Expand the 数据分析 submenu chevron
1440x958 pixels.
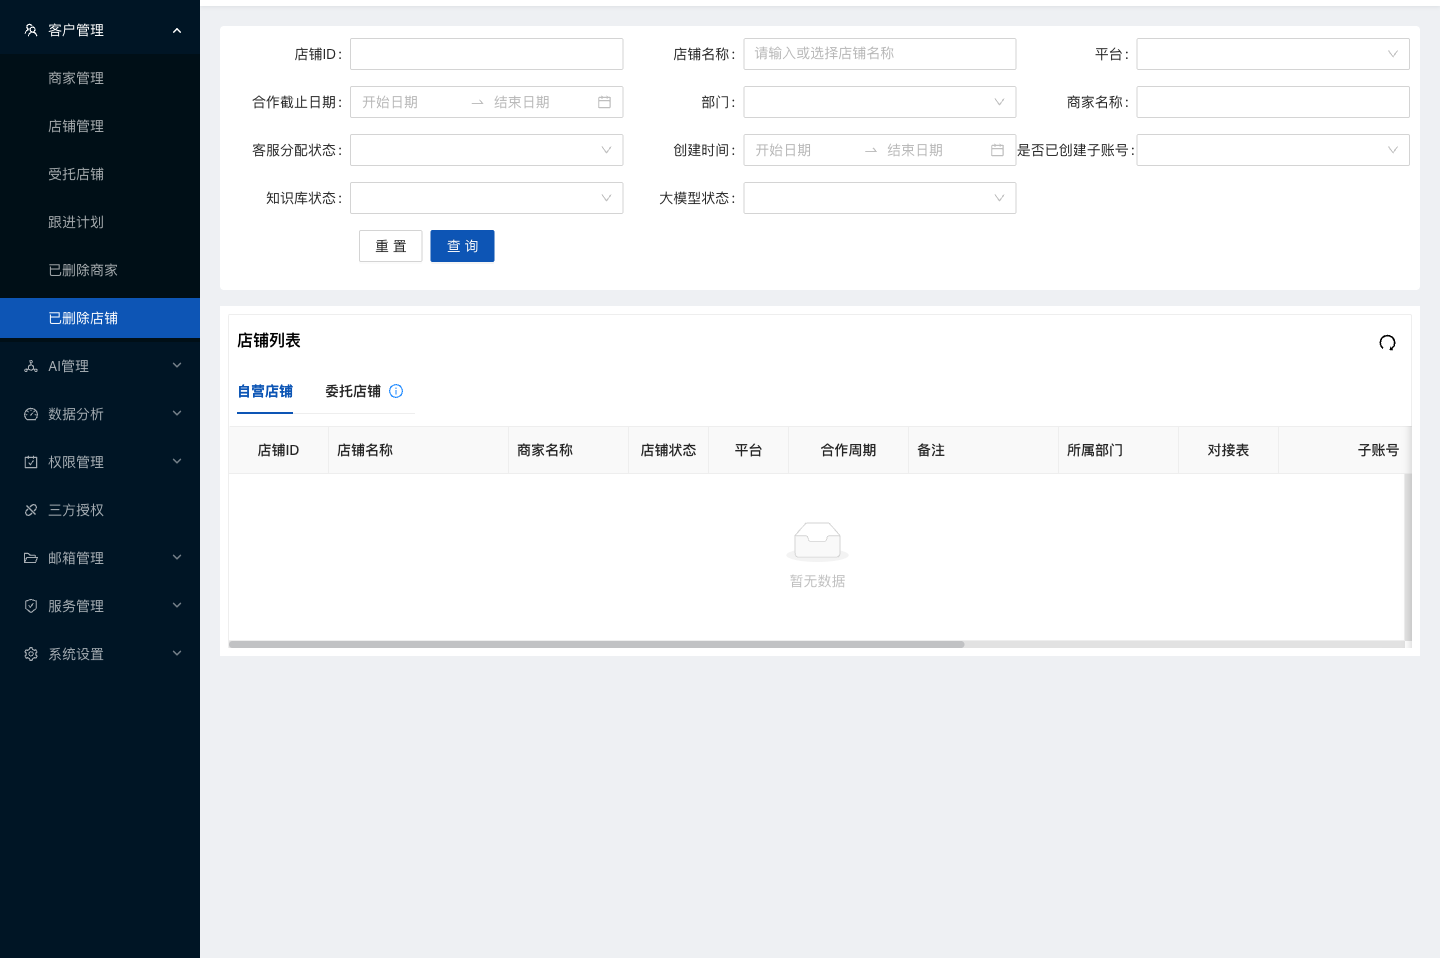coord(177,414)
